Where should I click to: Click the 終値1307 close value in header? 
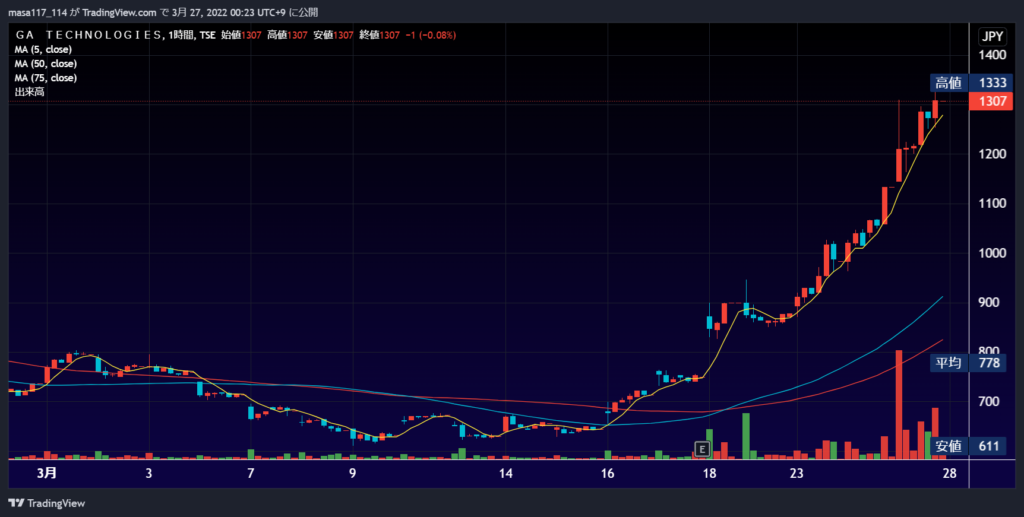[x=379, y=35]
